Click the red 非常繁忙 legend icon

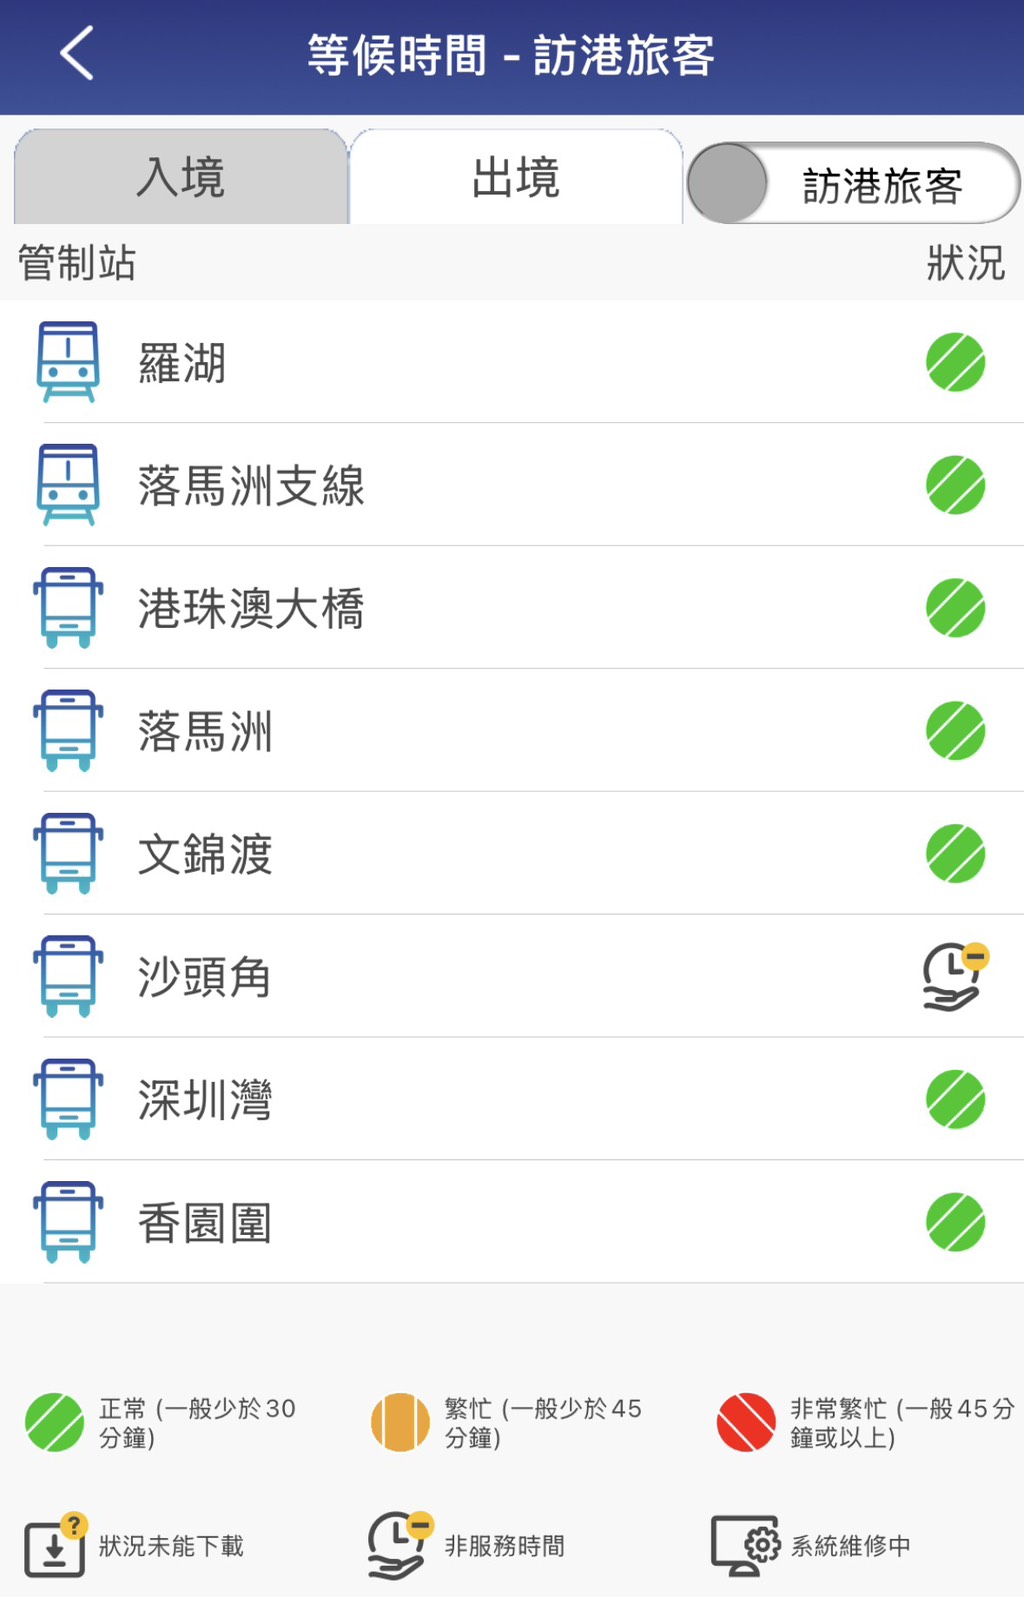point(746,1422)
